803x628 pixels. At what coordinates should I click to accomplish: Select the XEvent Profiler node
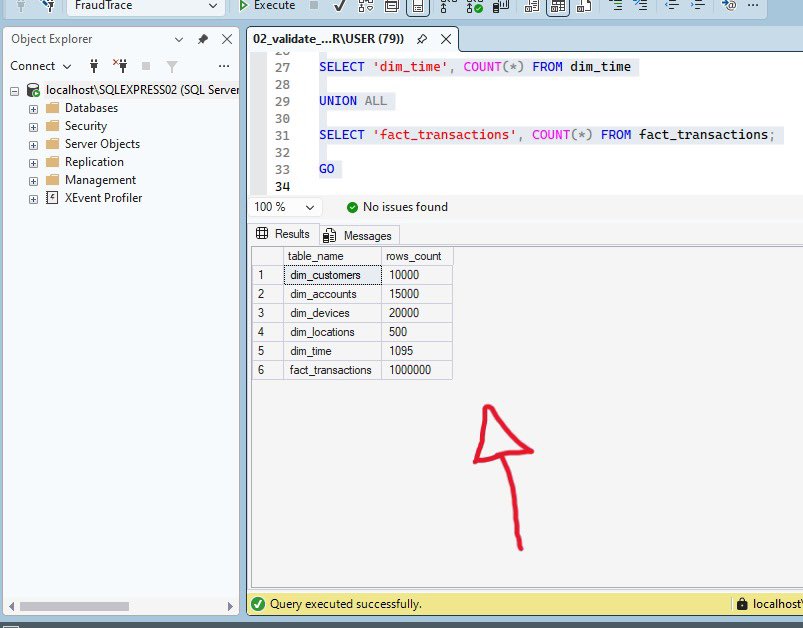(103, 198)
